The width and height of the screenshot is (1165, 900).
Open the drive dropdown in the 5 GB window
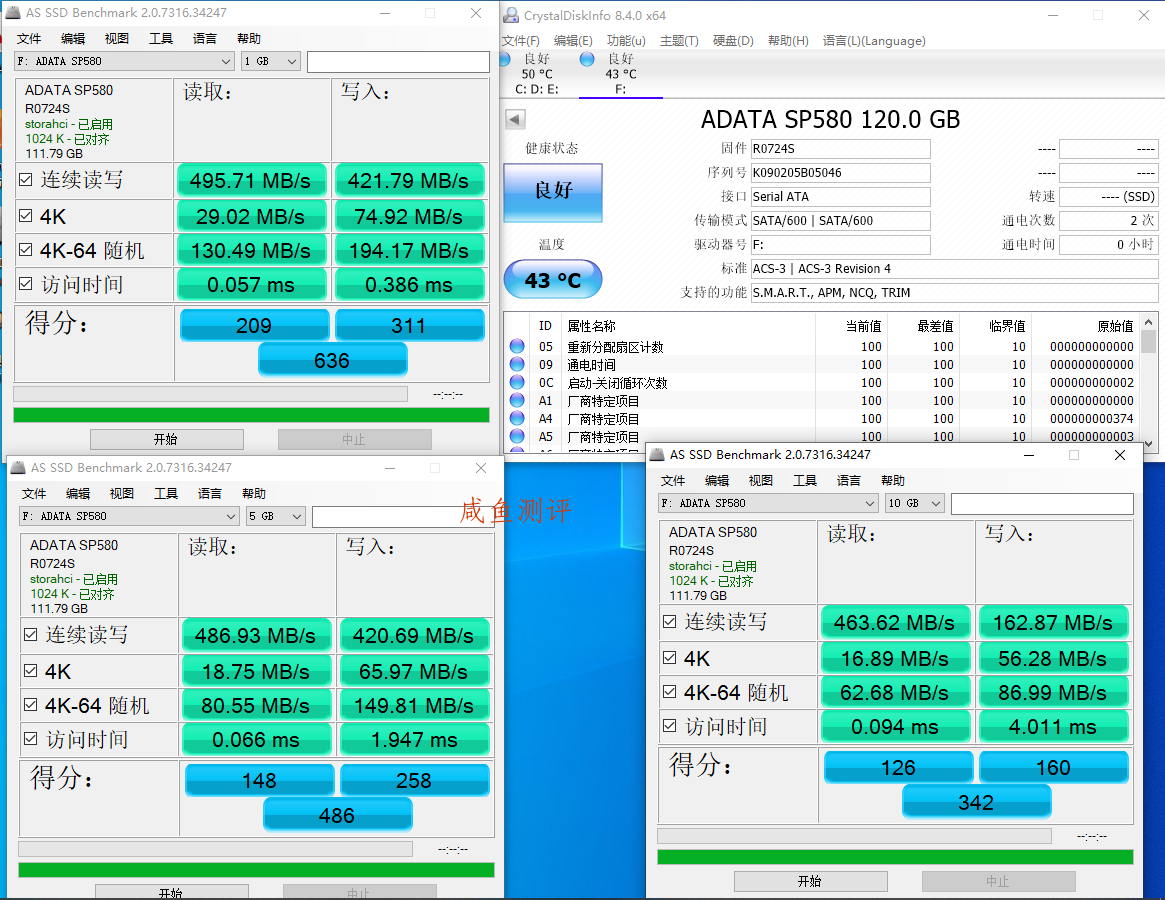pyautogui.click(x=129, y=516)
